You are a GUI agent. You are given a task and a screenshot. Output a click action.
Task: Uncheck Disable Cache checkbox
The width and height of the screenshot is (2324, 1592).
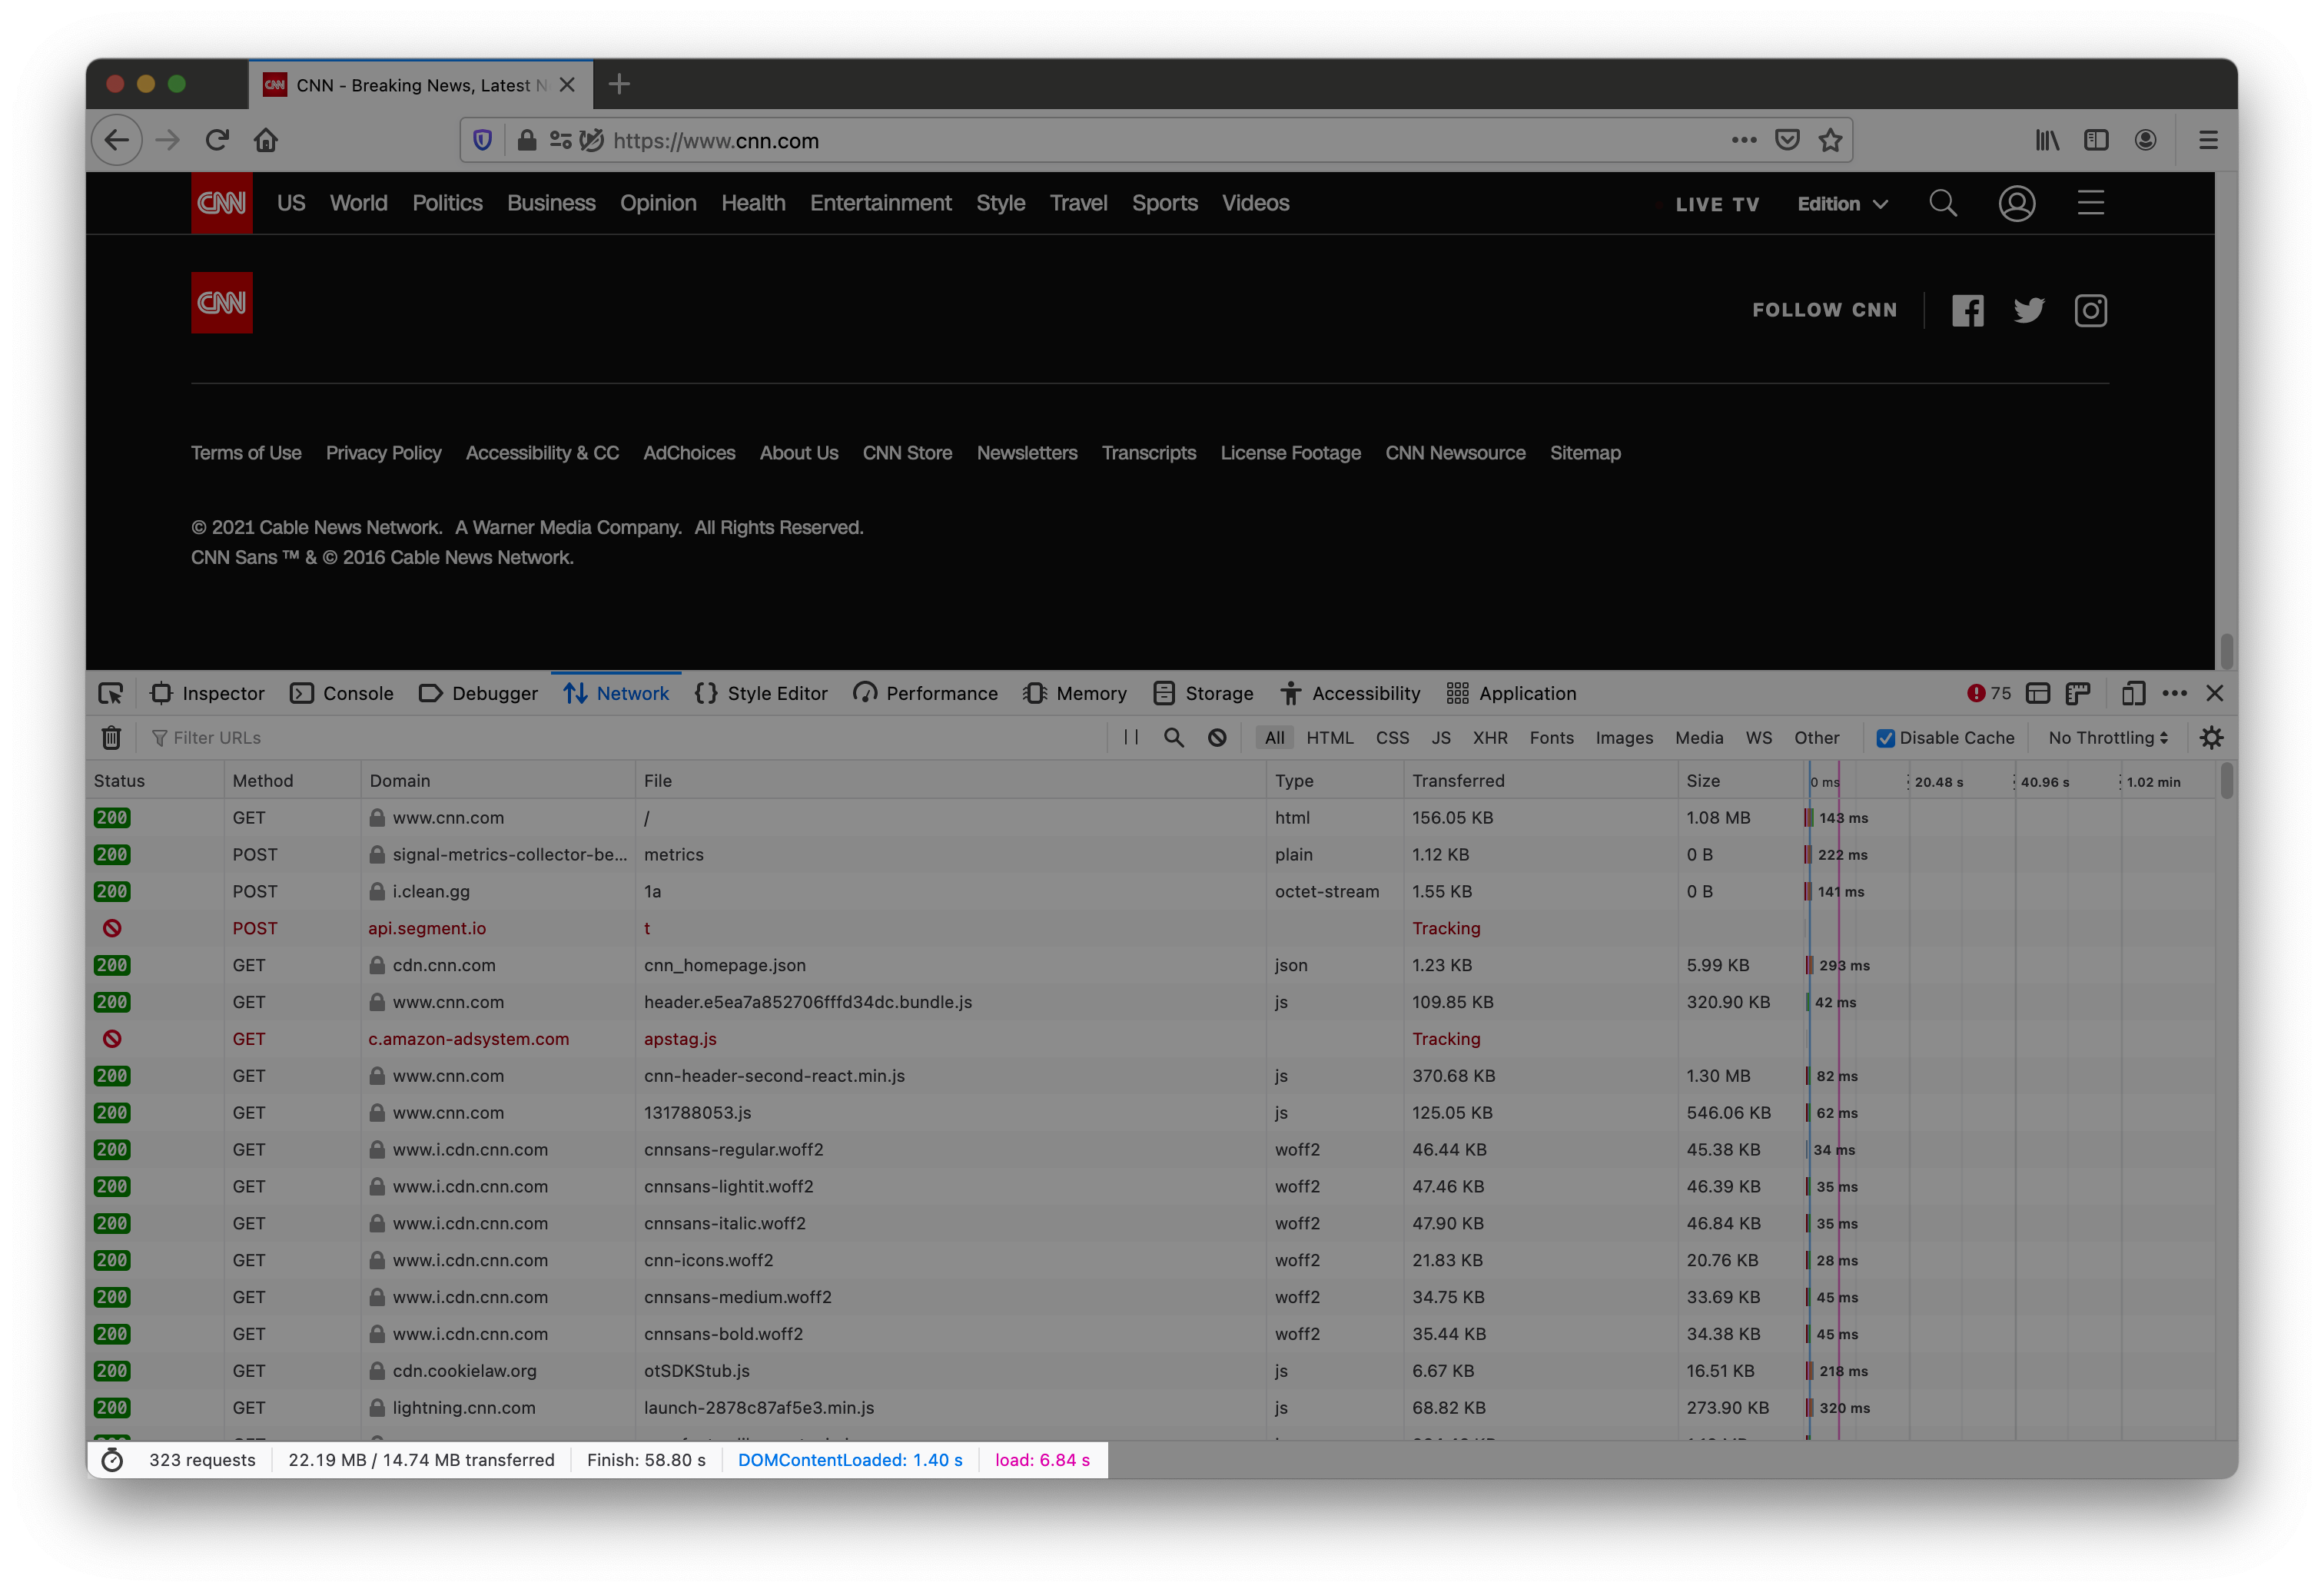pos(1885,738)
